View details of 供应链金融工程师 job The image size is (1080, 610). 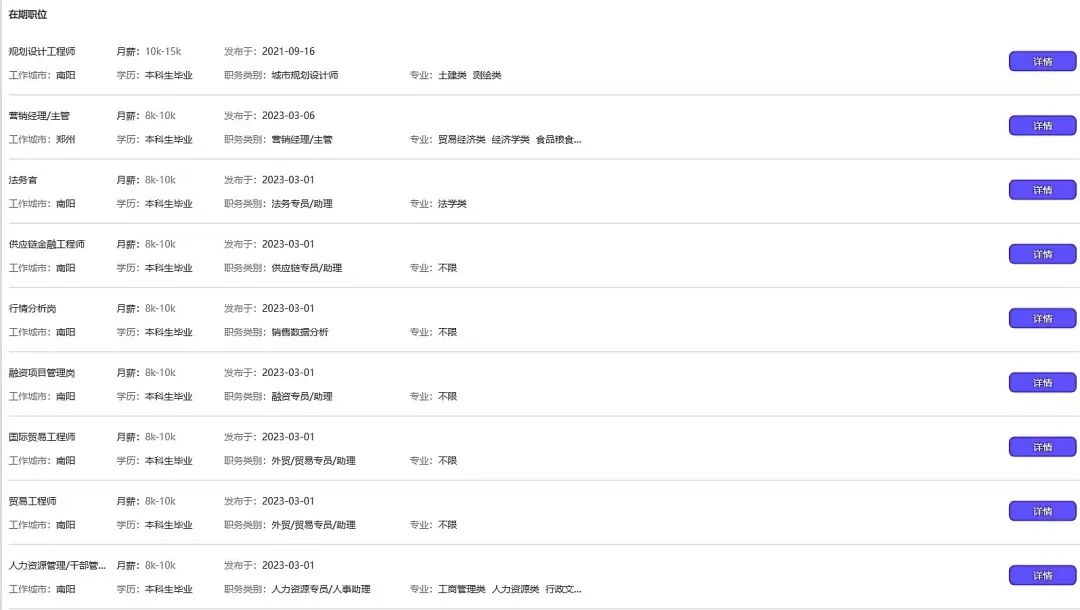pyautogui.click(x=1042, y=254)
